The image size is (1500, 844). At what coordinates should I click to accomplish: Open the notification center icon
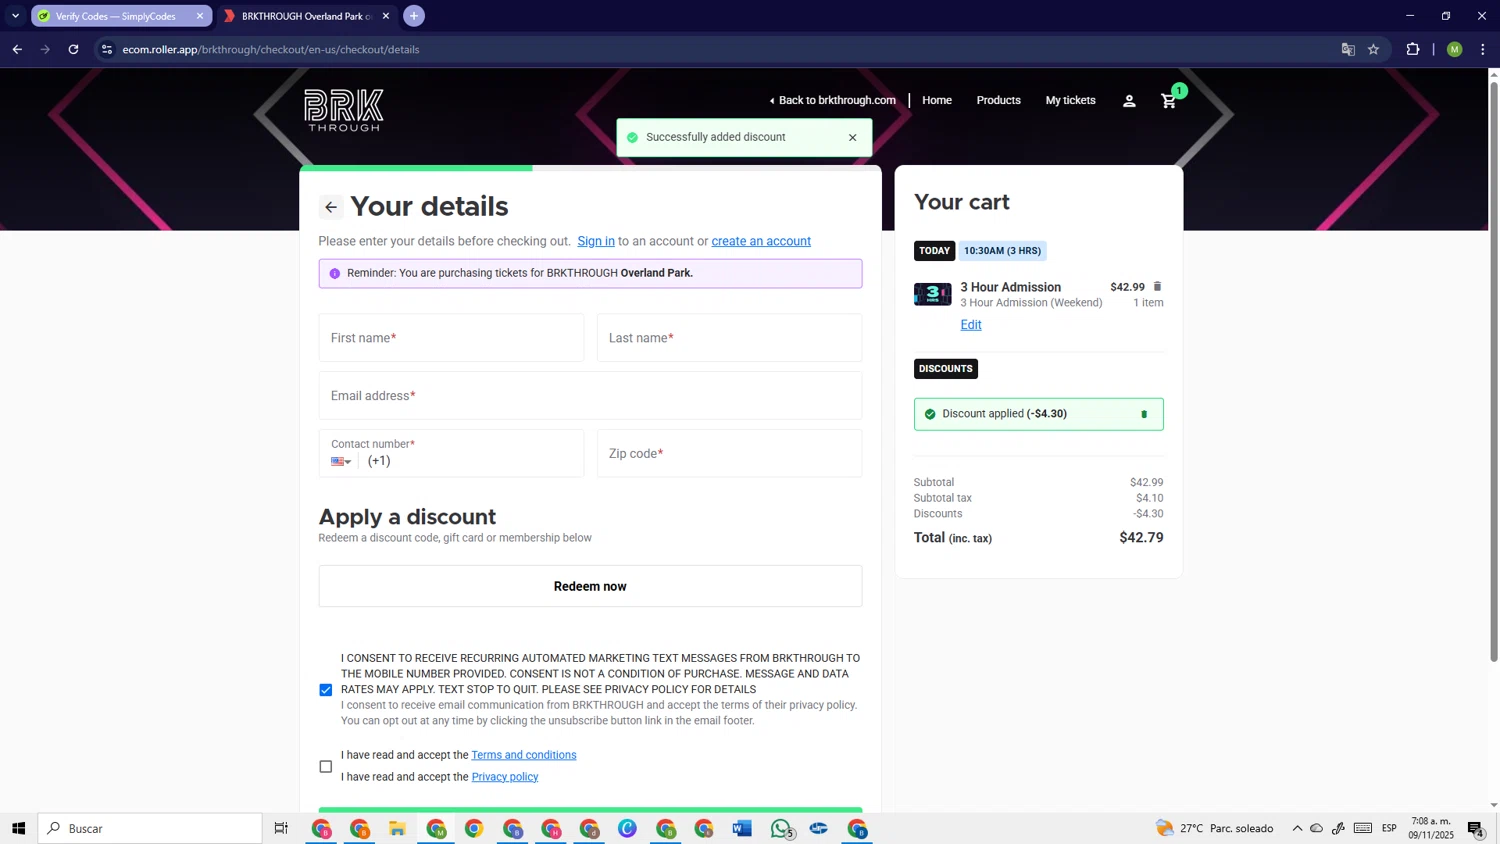click(1475, 828)
